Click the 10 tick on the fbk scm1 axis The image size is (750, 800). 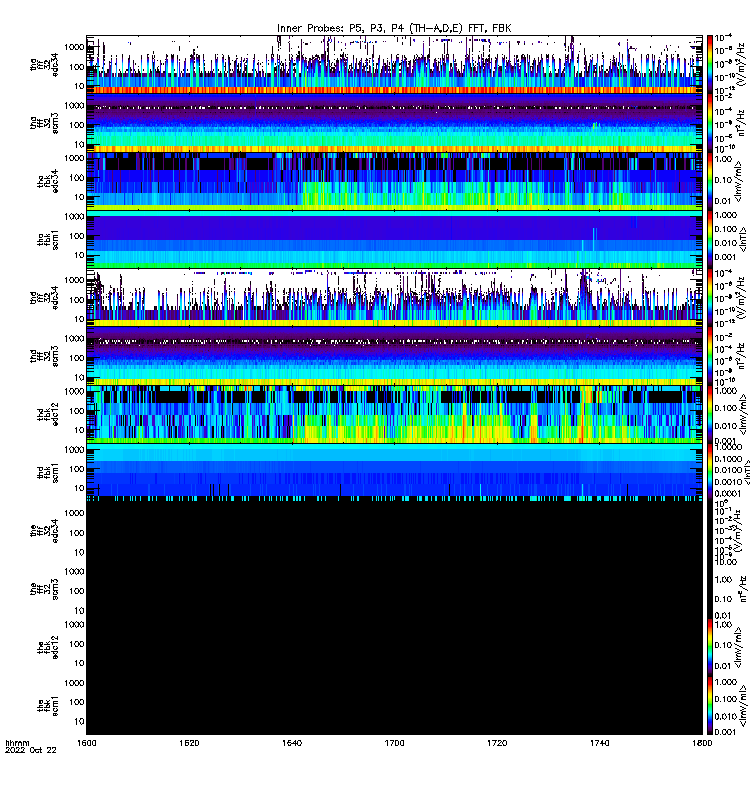coord(79,721)
